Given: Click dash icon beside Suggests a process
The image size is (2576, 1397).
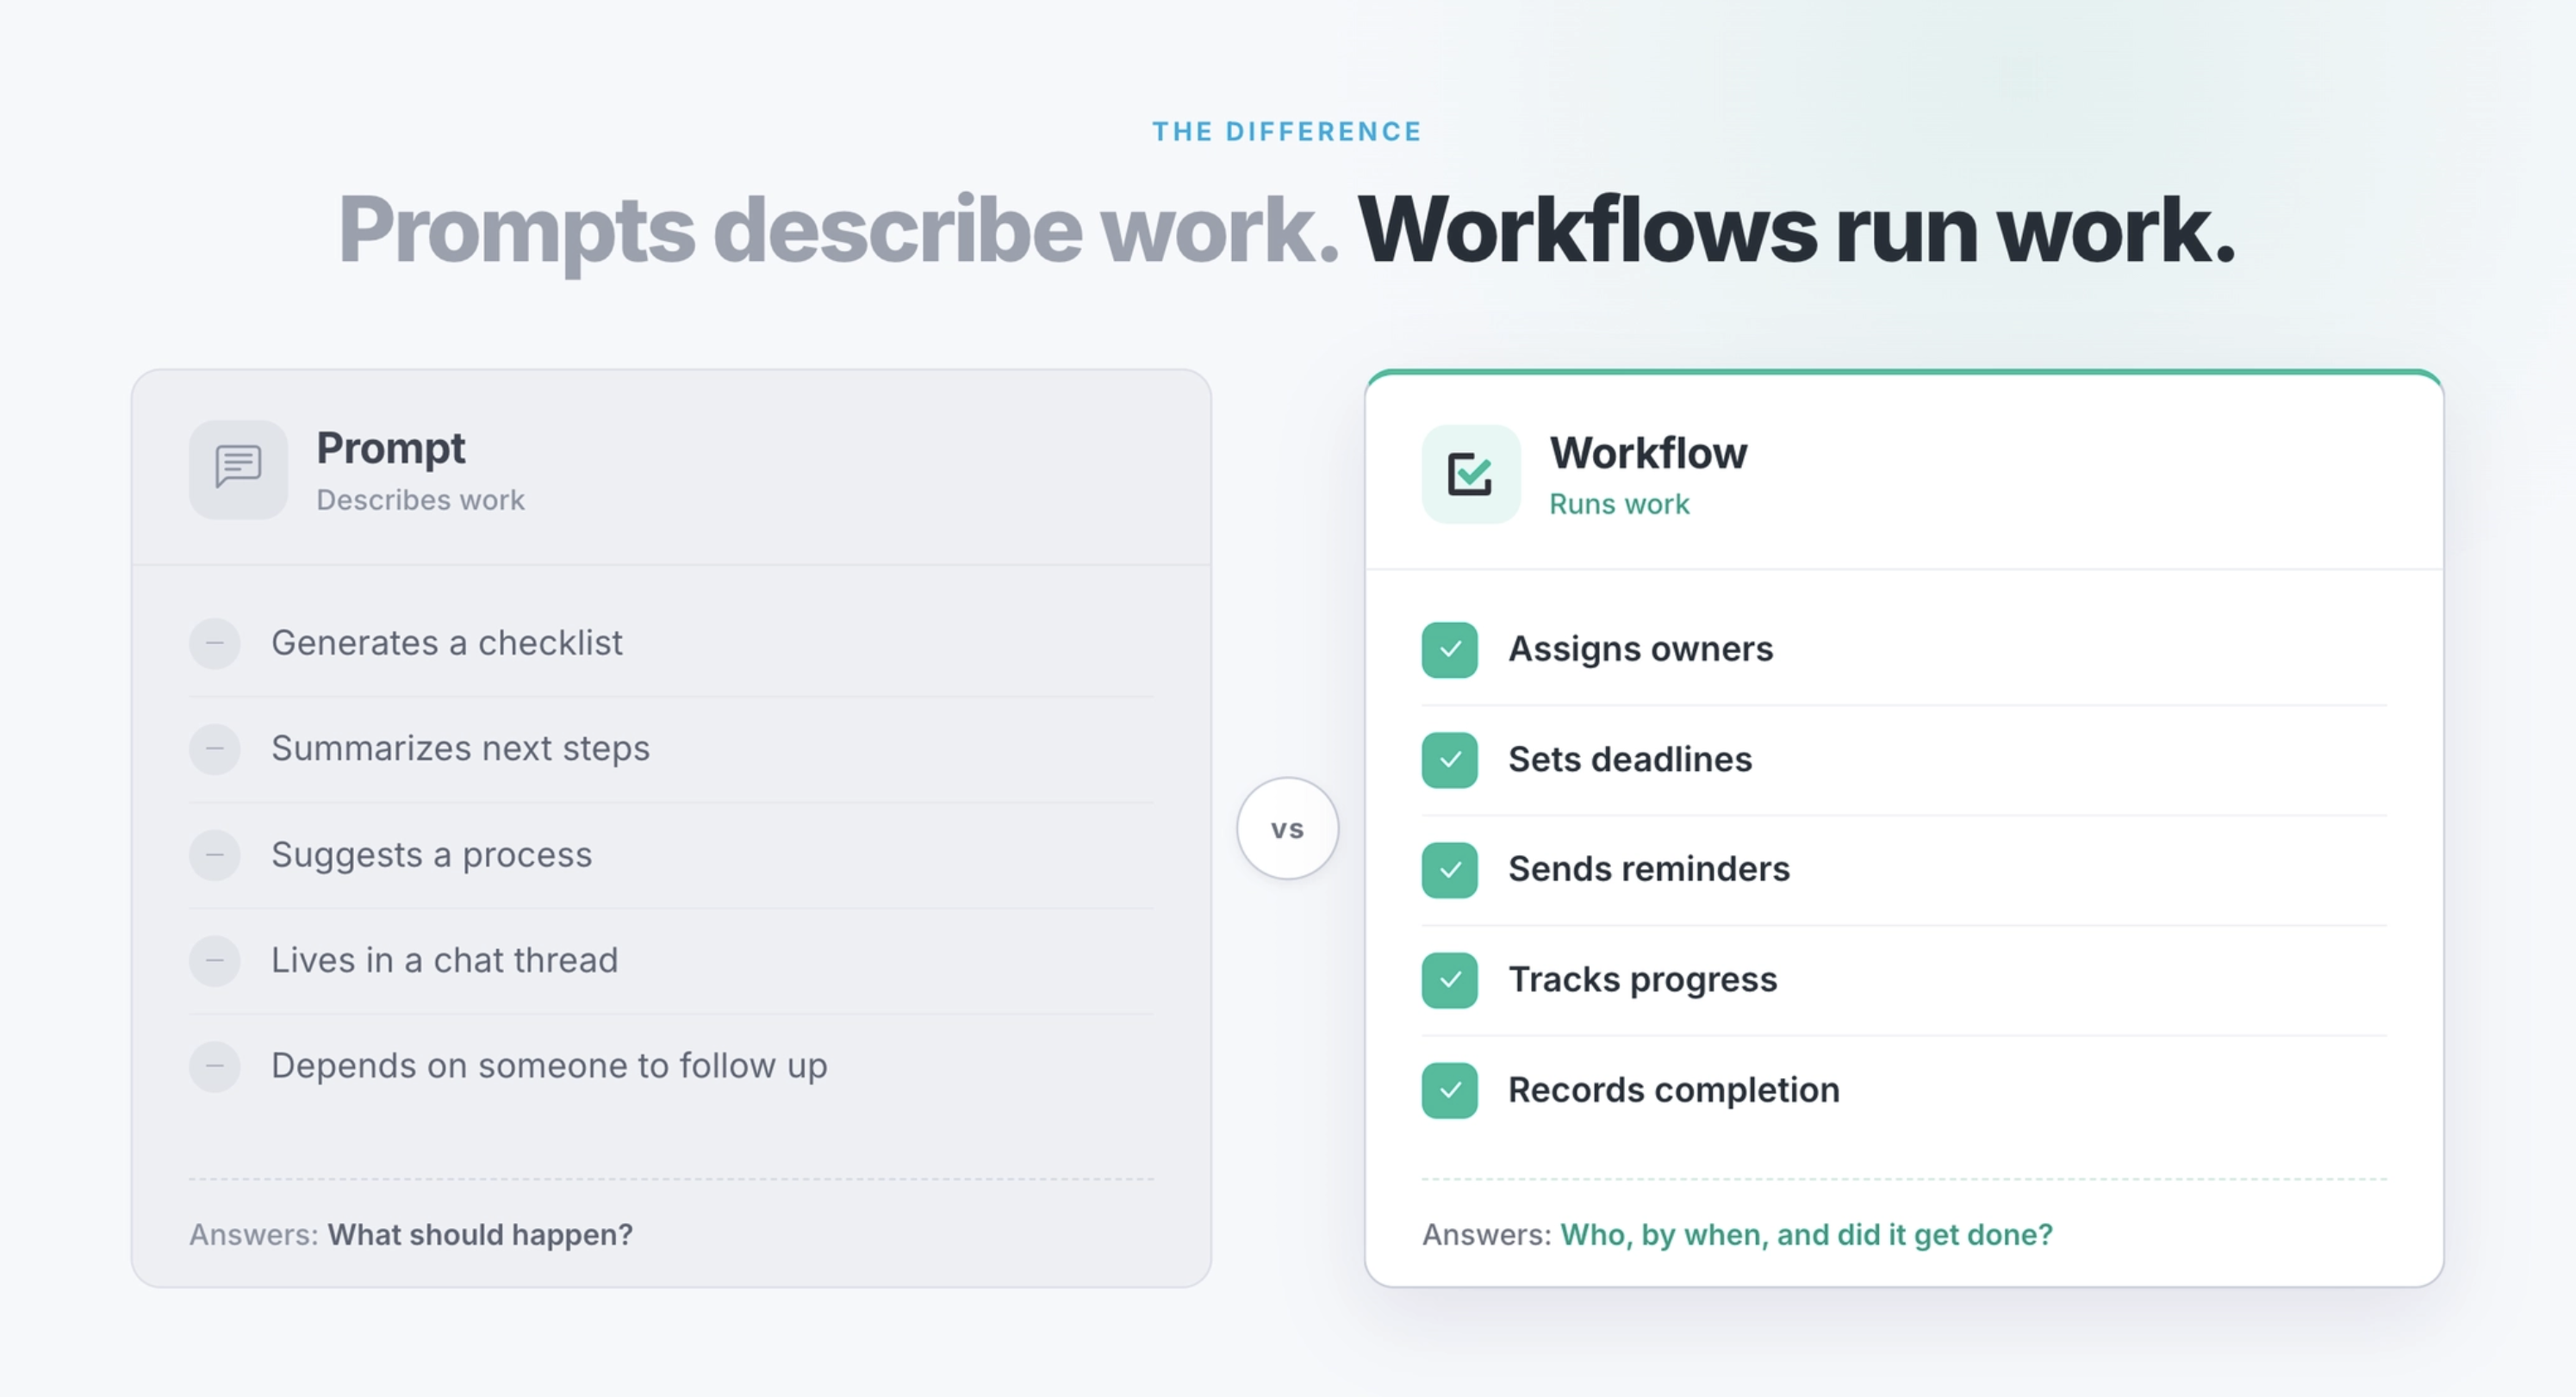Looking at the screenshot, I should point(215,855).
